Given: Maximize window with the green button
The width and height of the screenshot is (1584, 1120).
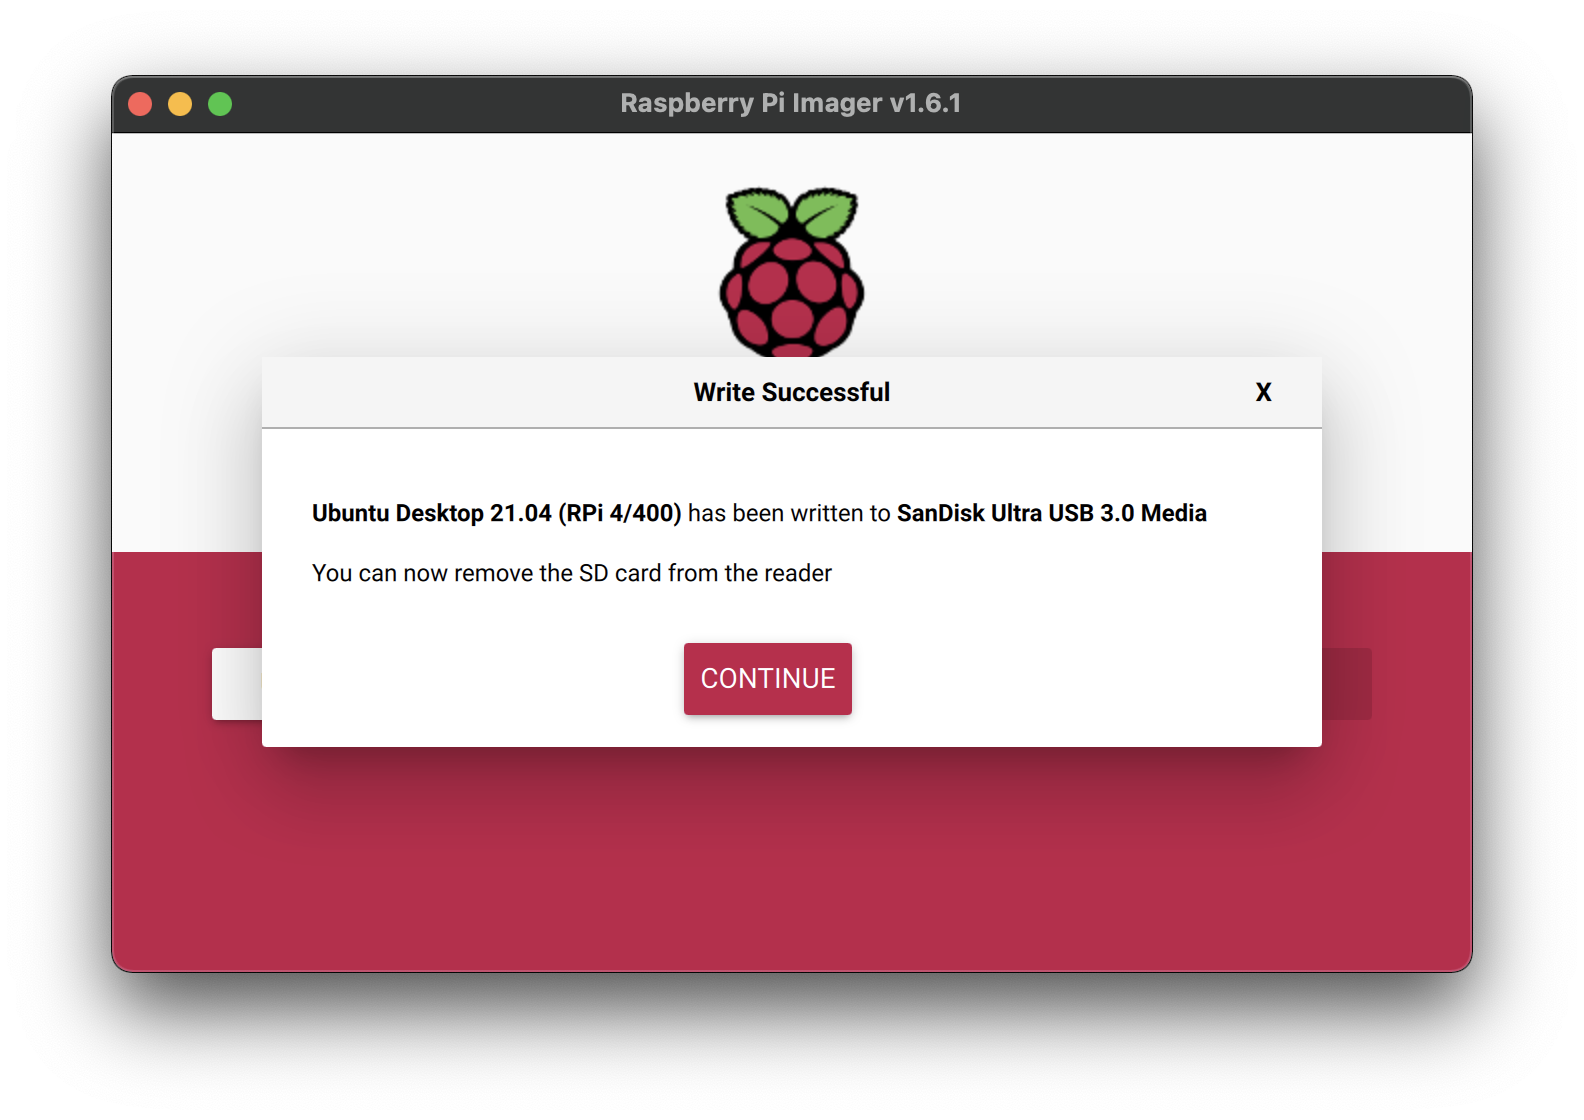Looking at the screenshot, I should (220, 104).
